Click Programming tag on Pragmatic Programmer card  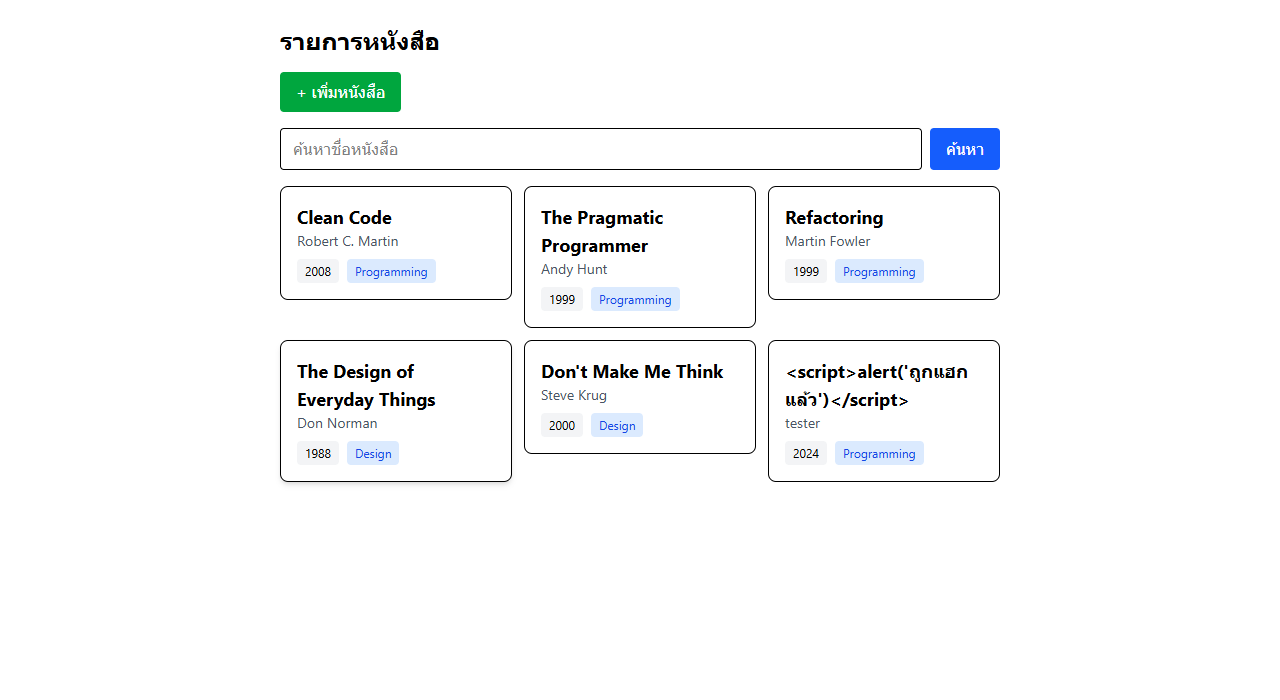[x=635, y=299]
